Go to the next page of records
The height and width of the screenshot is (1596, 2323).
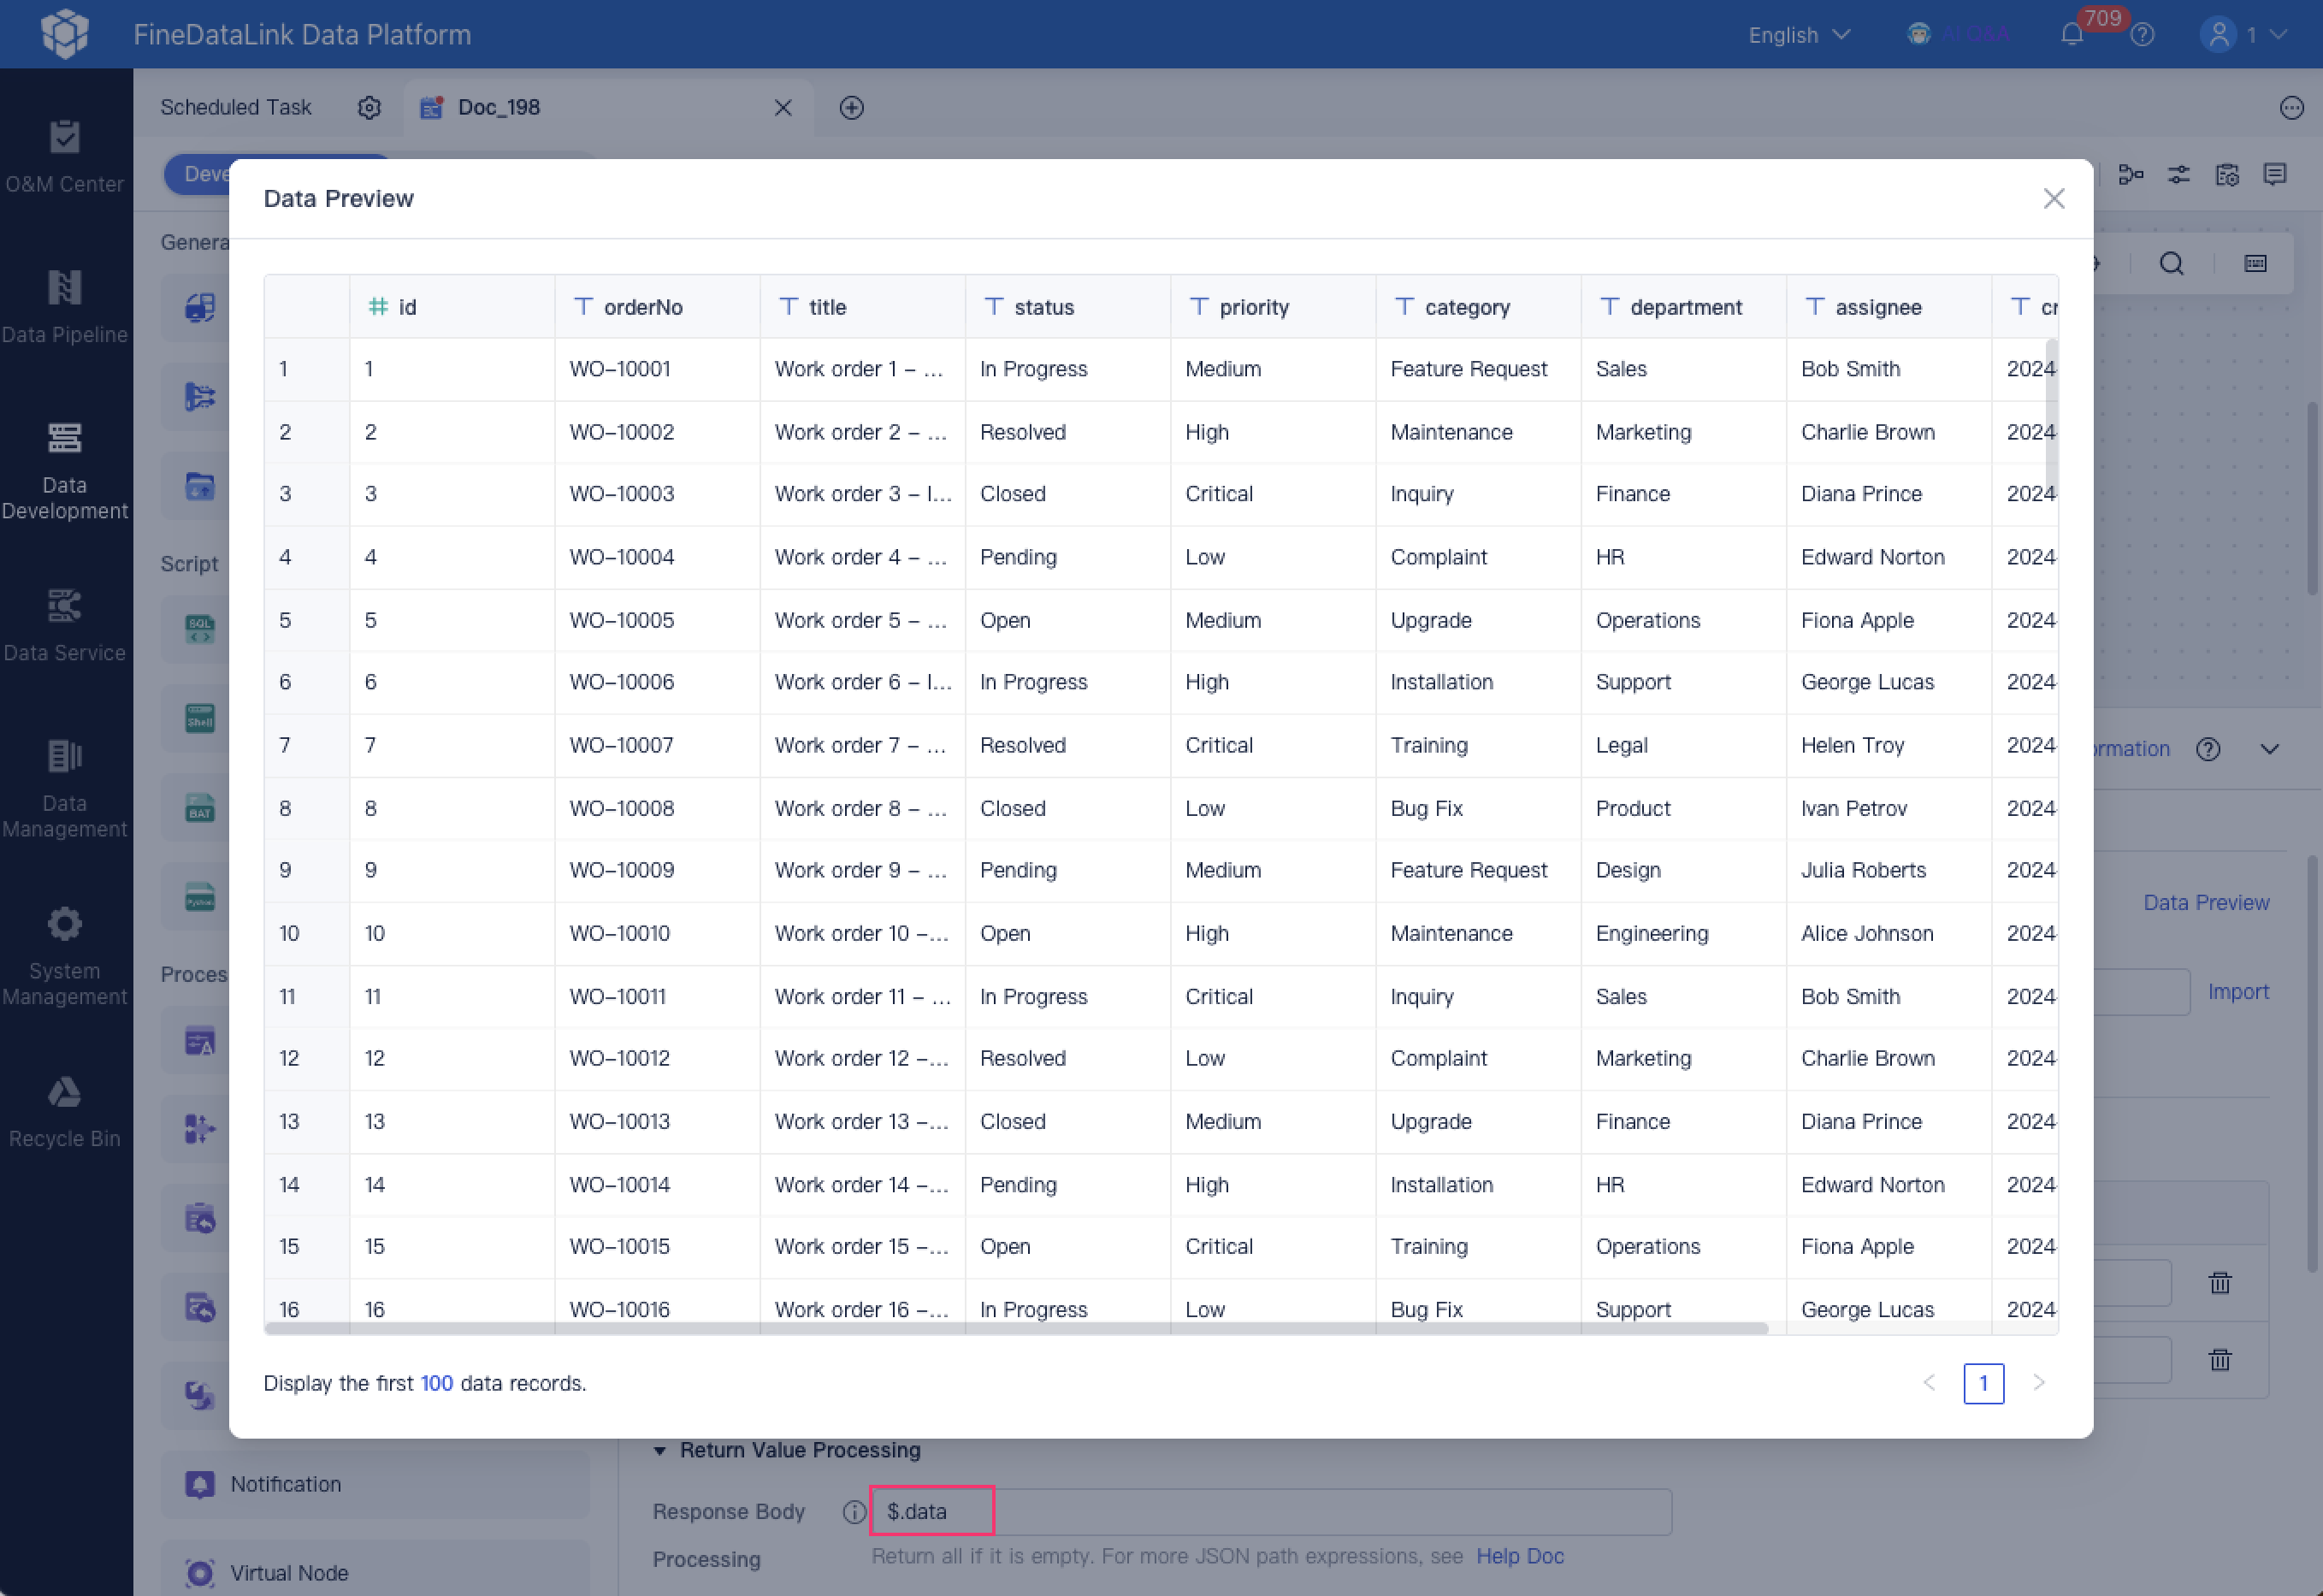click(2038, 1382)
